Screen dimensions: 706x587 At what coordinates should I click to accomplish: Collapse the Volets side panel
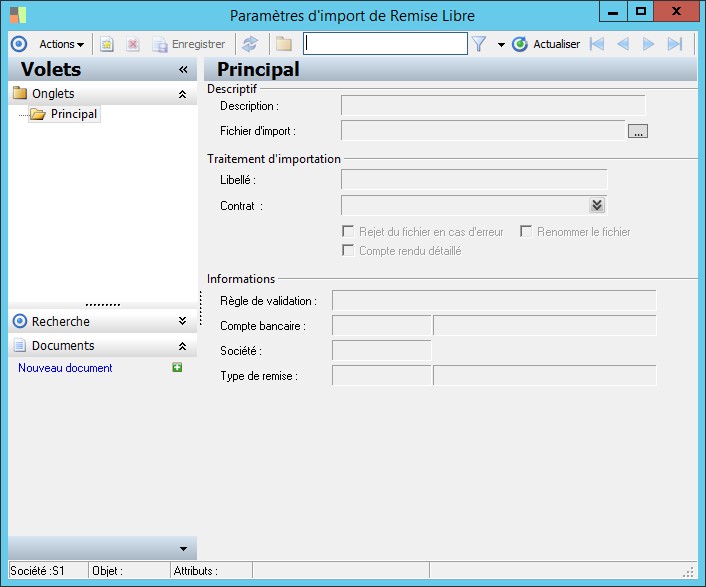pos(183,69)
